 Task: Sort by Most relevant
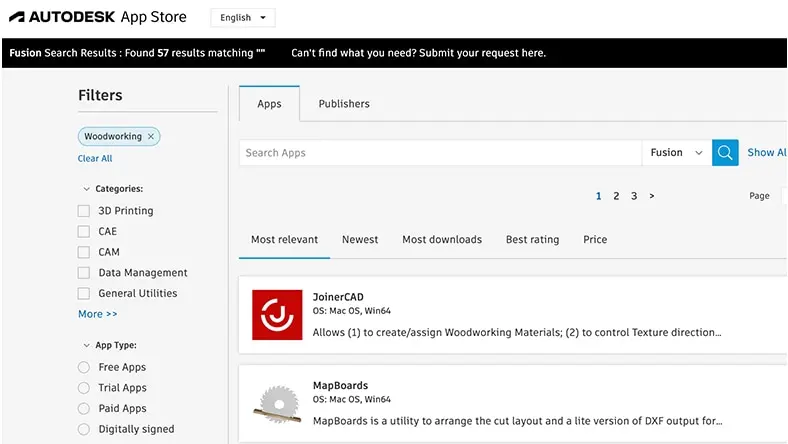pos(284,240)
